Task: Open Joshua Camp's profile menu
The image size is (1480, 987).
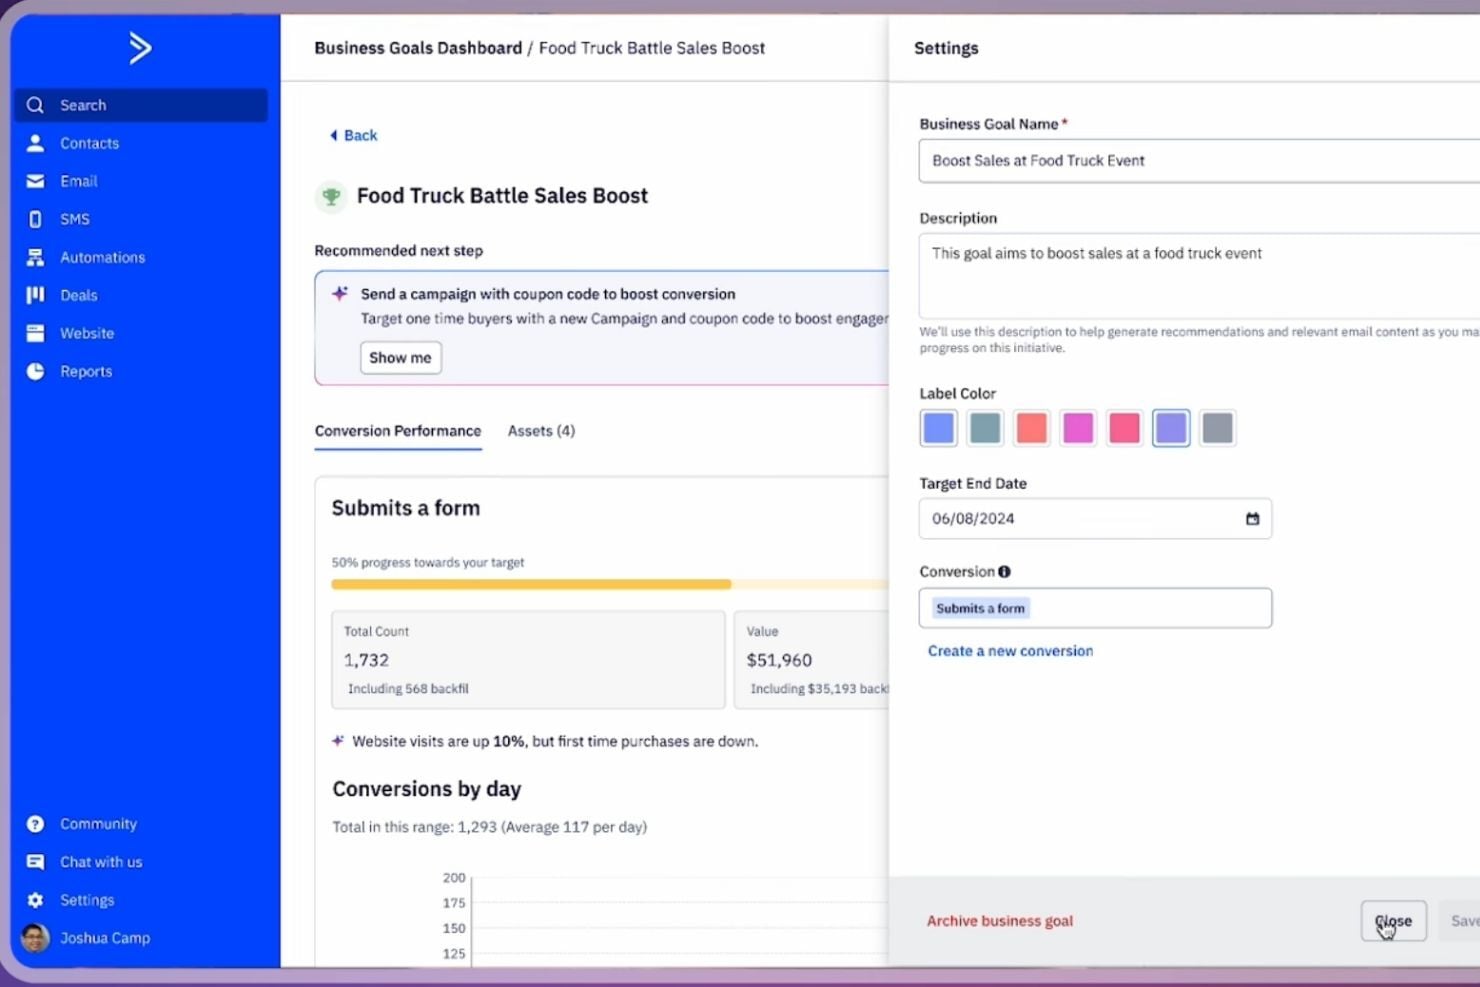Action: (104, 938)
